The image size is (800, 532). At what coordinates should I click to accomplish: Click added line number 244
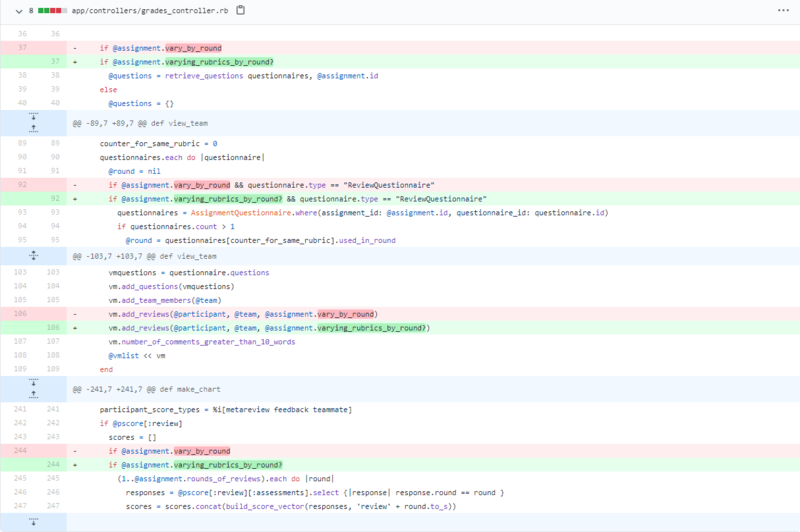(53, 465)
